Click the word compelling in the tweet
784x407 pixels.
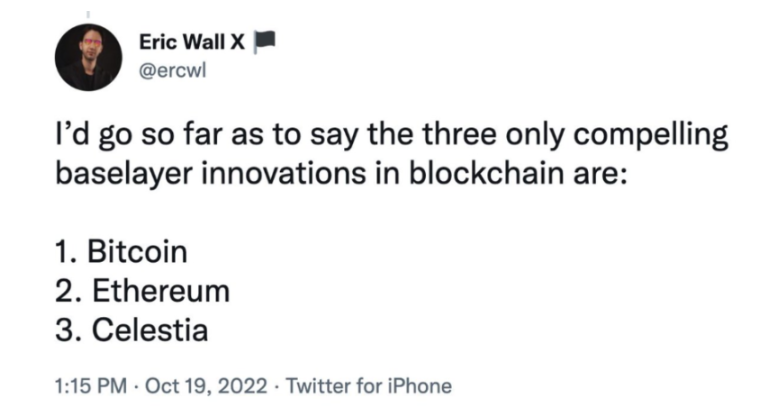[x=650, y=136]
